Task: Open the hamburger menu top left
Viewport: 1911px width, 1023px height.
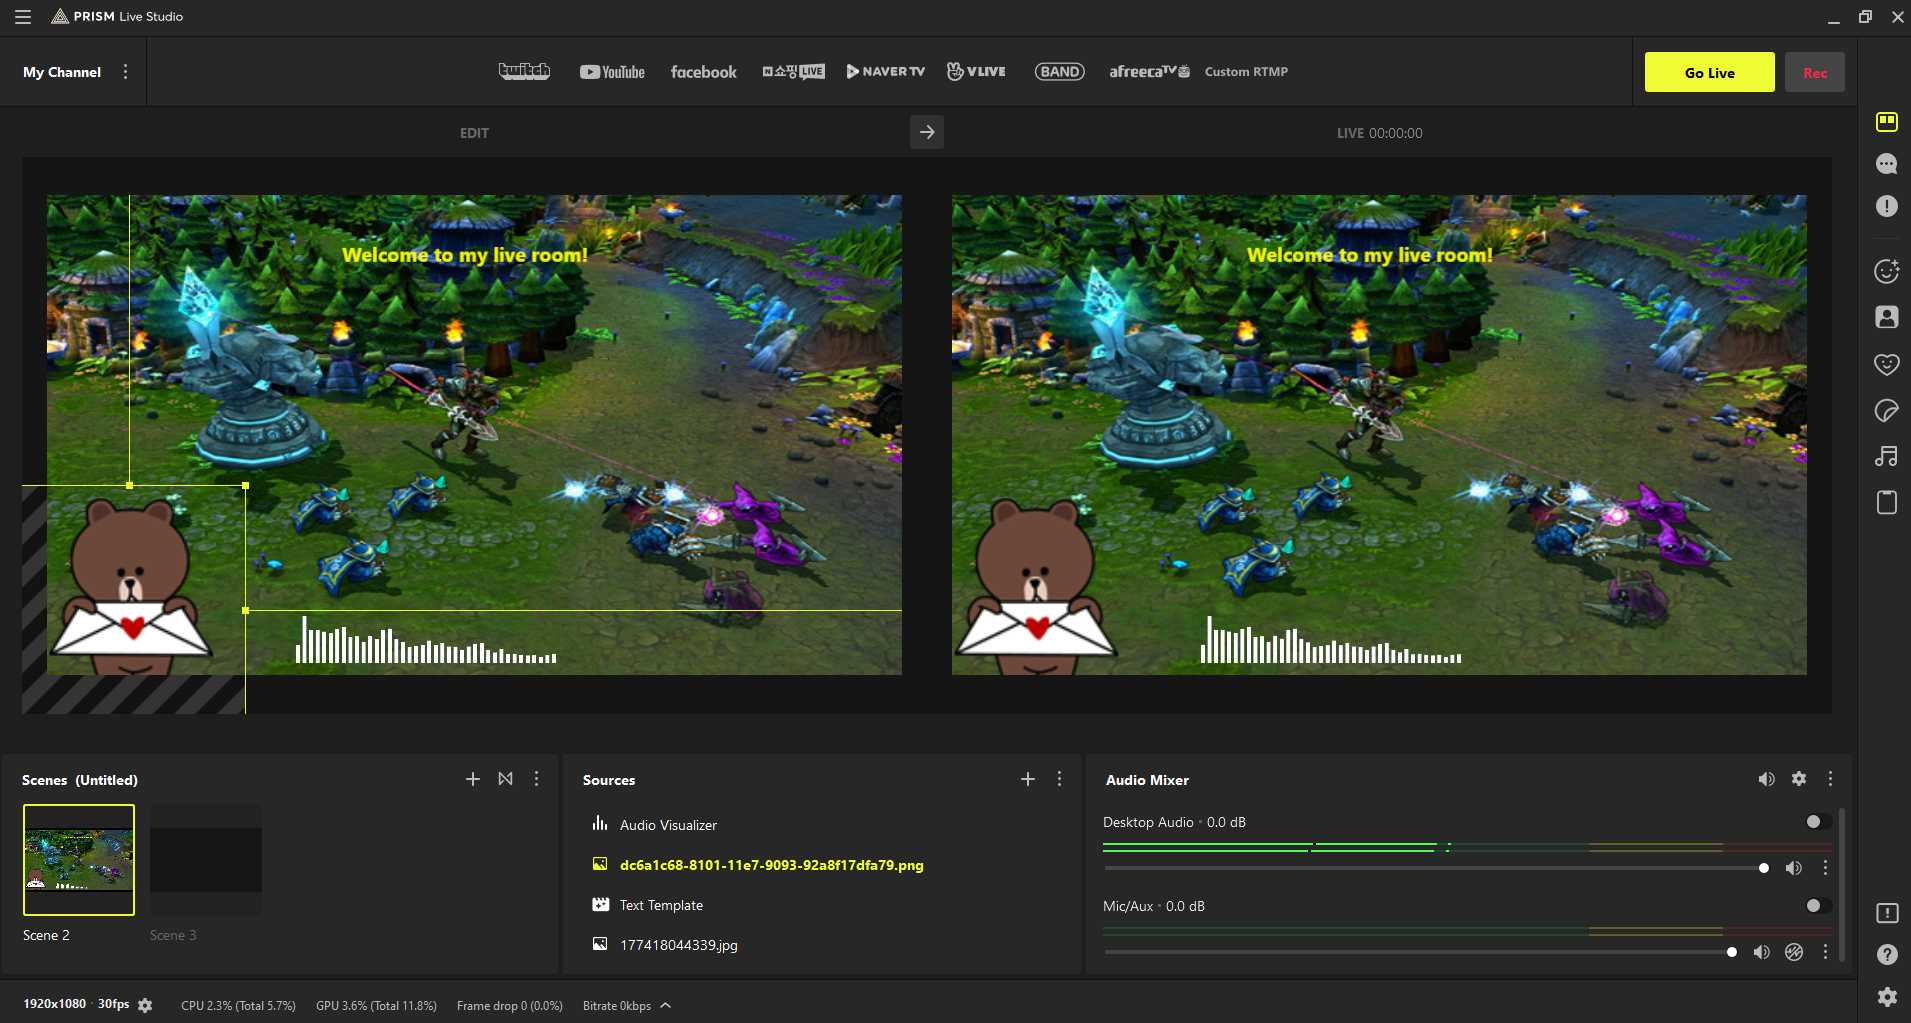Action: click(x=22, y=16)
